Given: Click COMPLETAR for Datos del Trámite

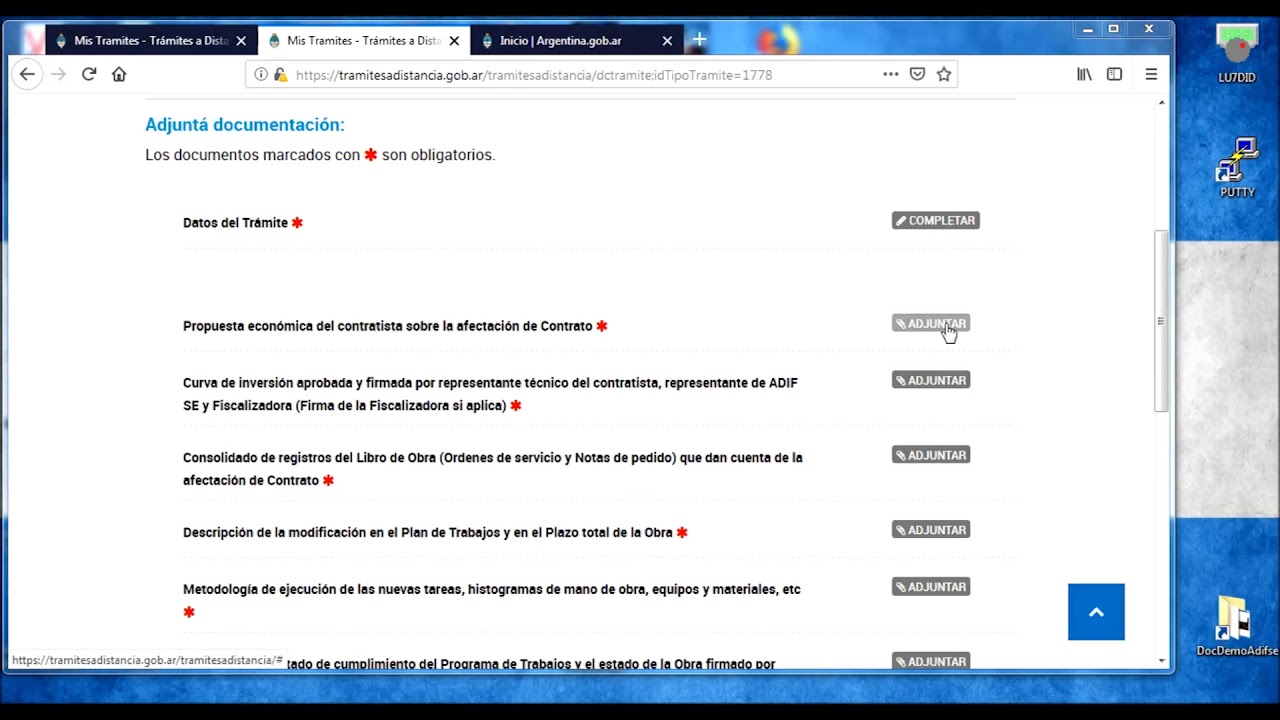Looking at the screenshot, I should tap(936, 220).
